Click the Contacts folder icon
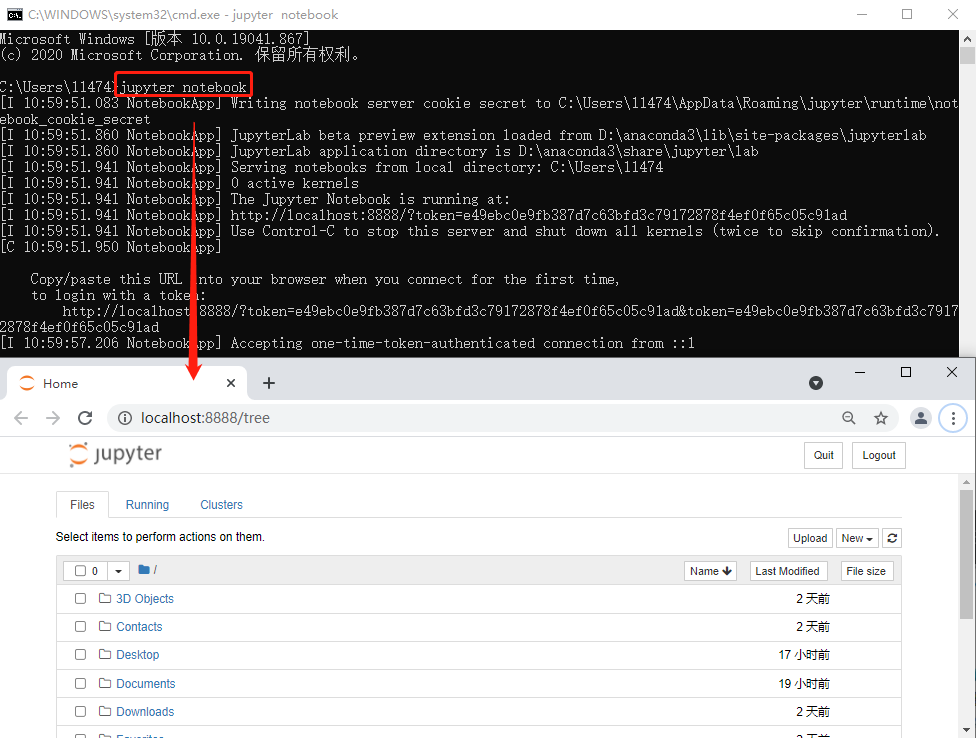This screenshot has width=976, height=738. [x=105, y=626]
